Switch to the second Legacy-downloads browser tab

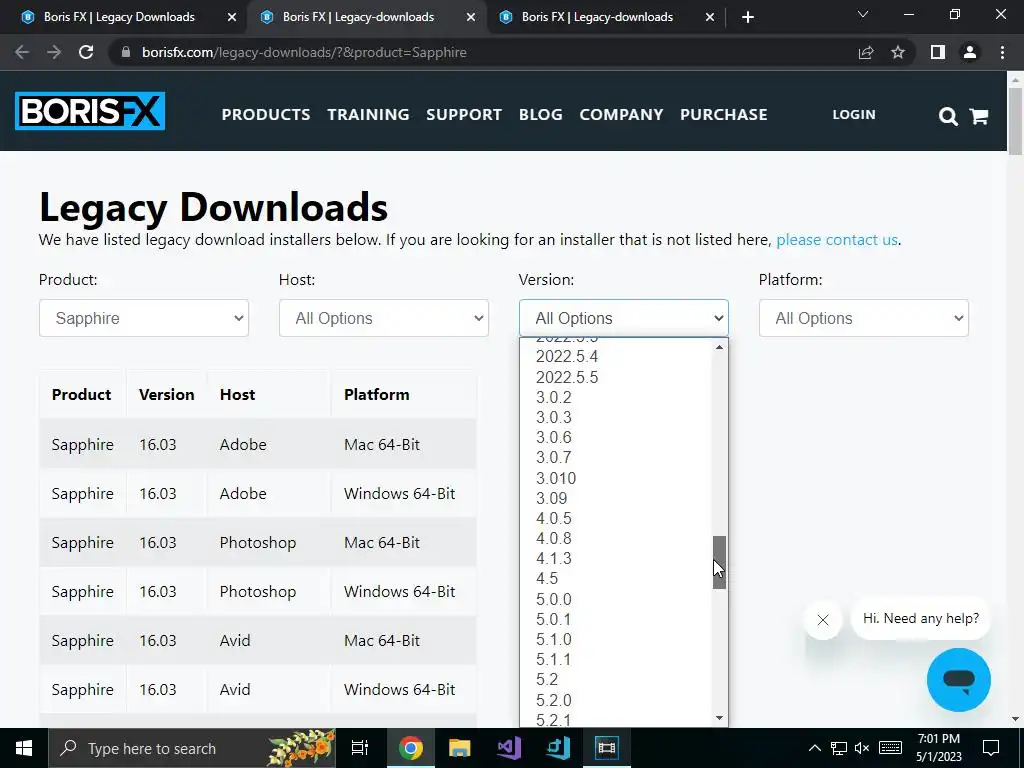tap(358, 17)
